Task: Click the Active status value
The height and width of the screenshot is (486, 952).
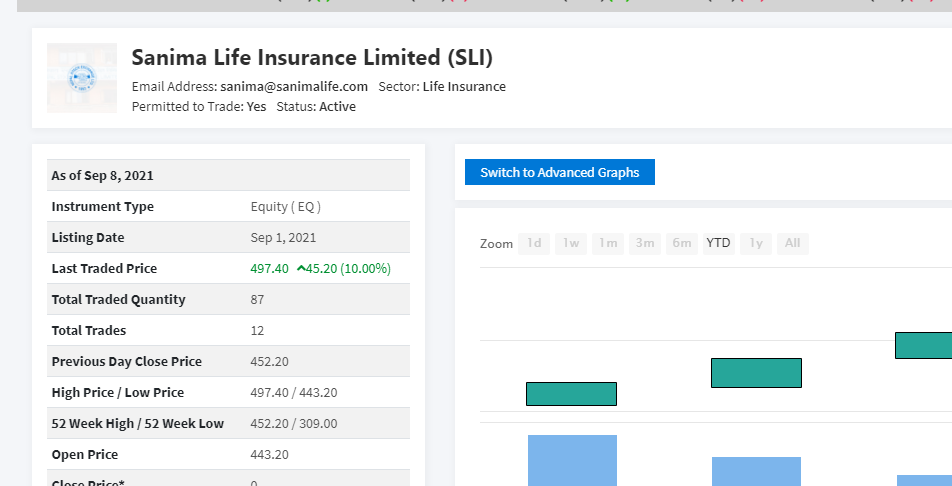Action: coord(338,106)
